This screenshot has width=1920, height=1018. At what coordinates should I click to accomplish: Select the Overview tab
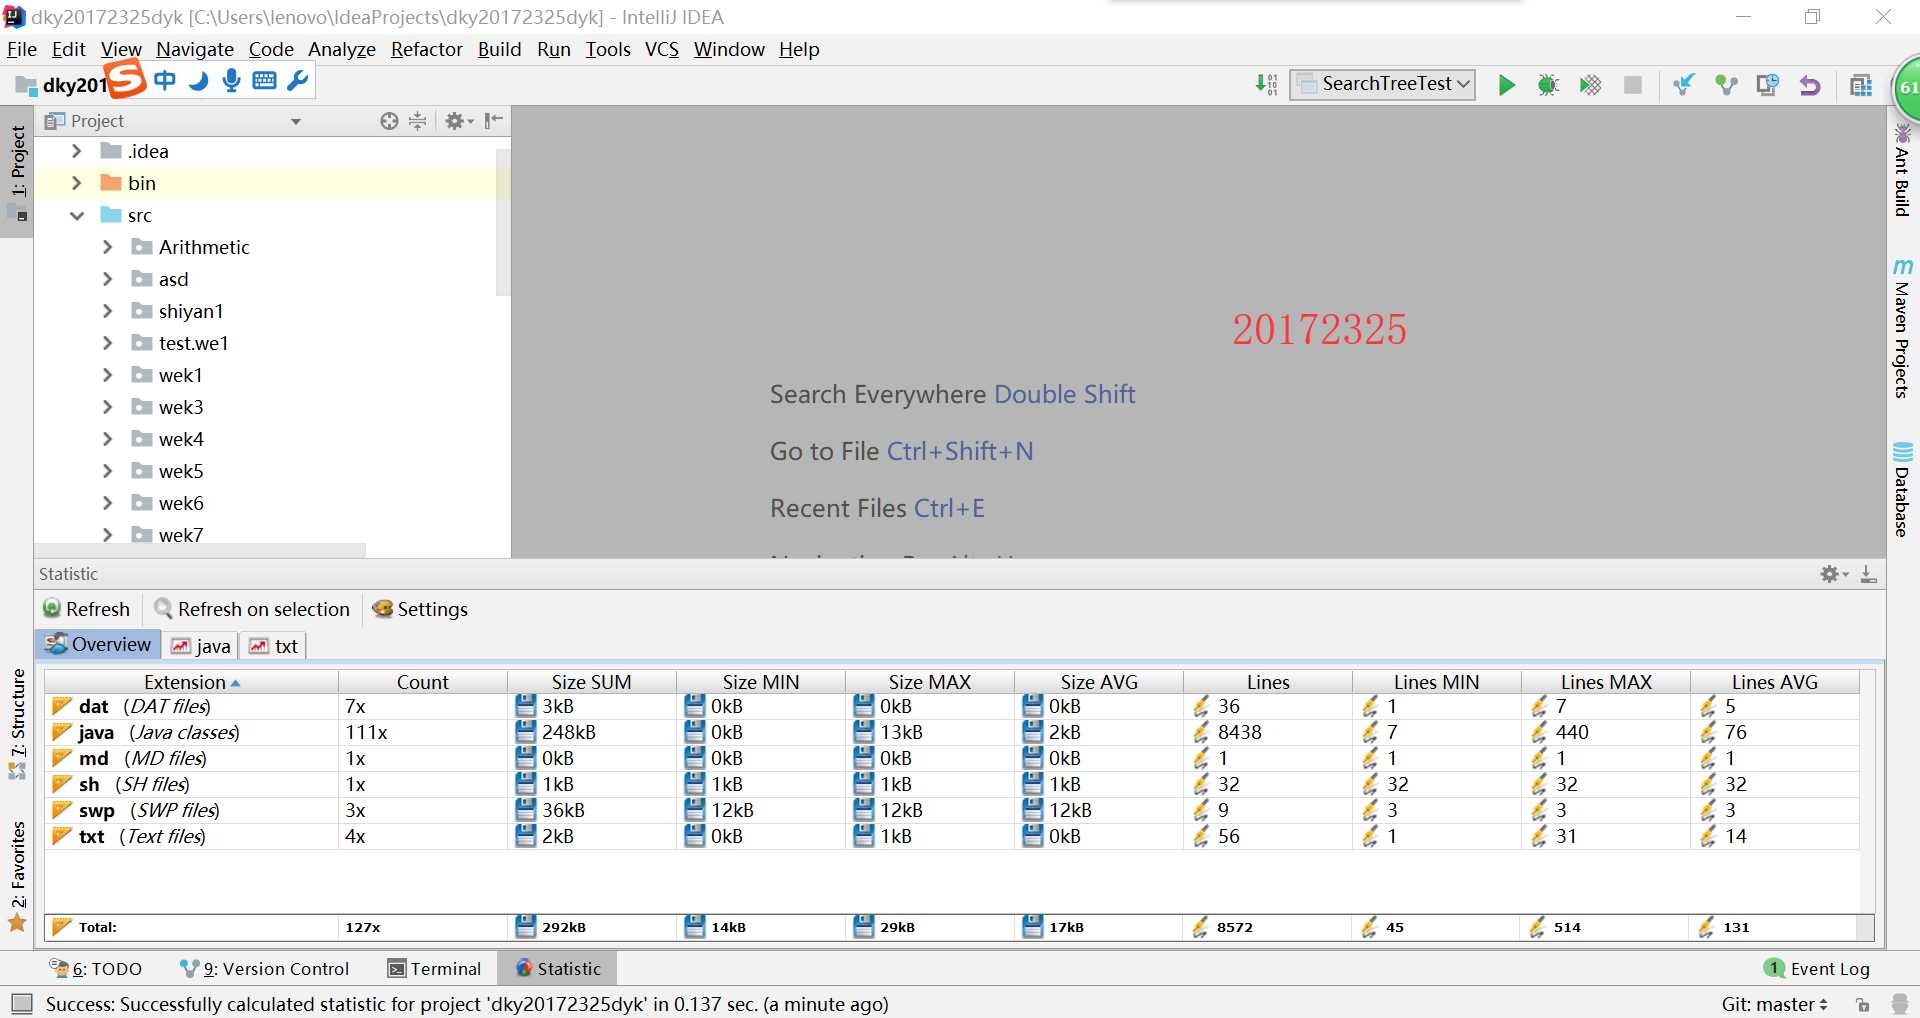[98, 644]
